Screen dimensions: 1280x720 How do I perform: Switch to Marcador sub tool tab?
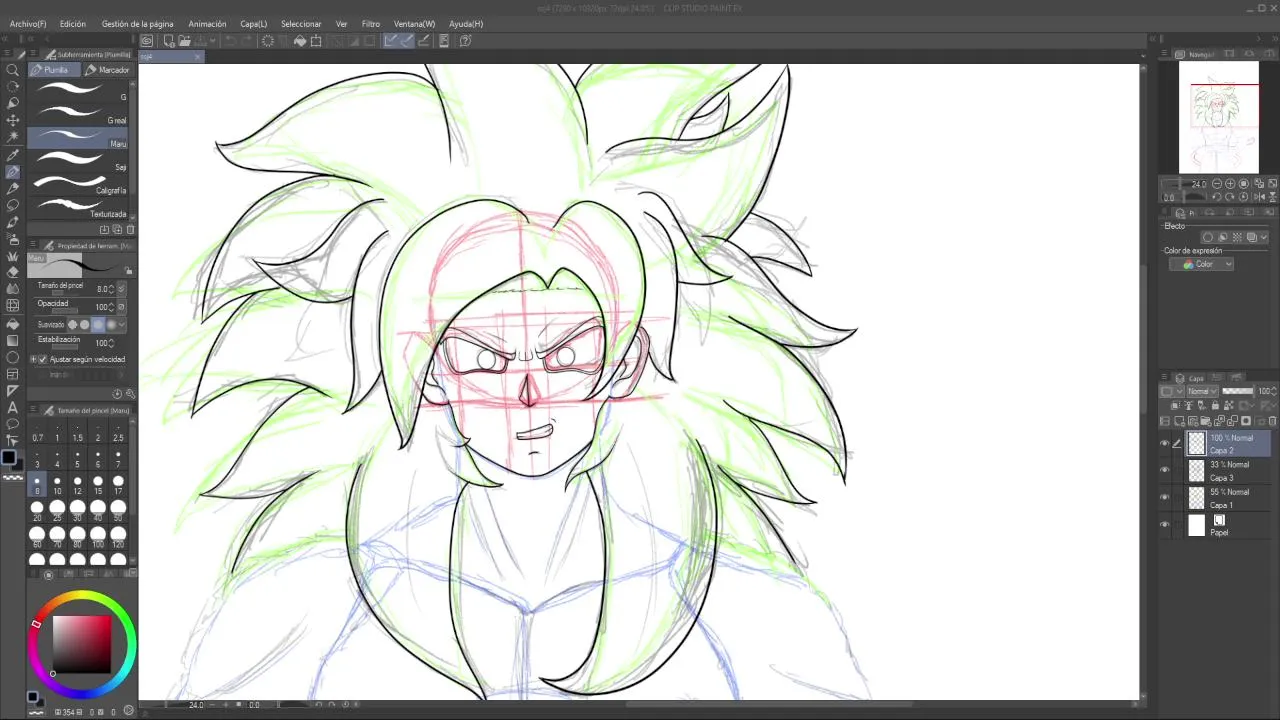click(x=107, y=70)
